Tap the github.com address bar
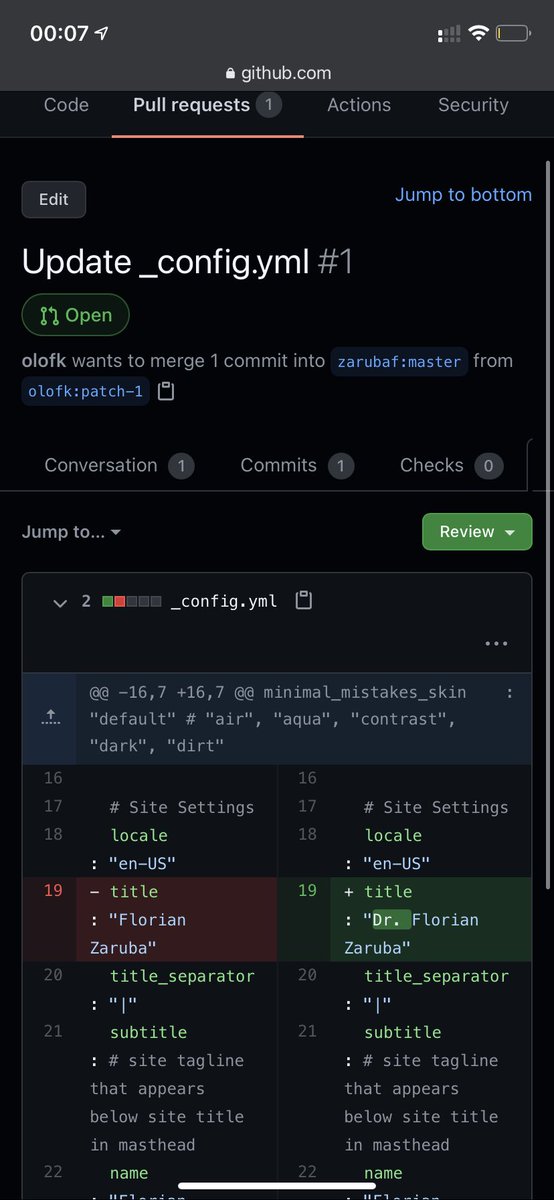The image size is (554, 1200). pyautogui.click(x=277, y=73)
